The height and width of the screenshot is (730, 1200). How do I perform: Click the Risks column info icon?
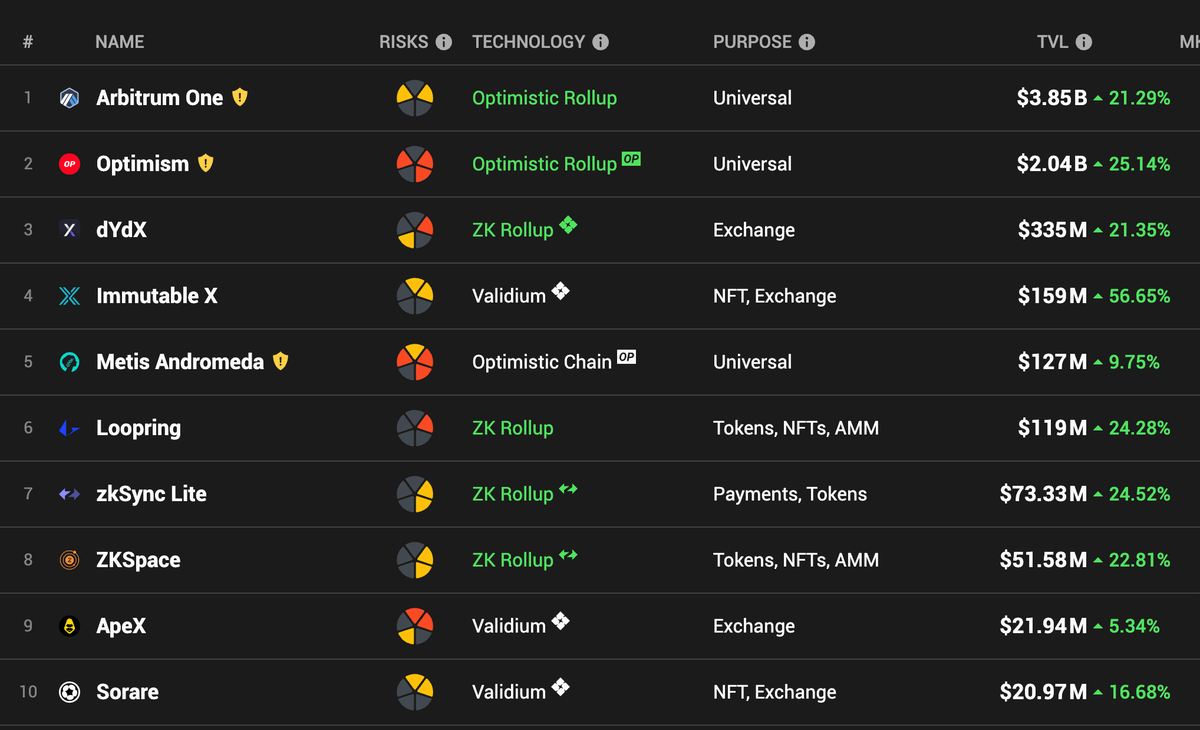(444, 42)
